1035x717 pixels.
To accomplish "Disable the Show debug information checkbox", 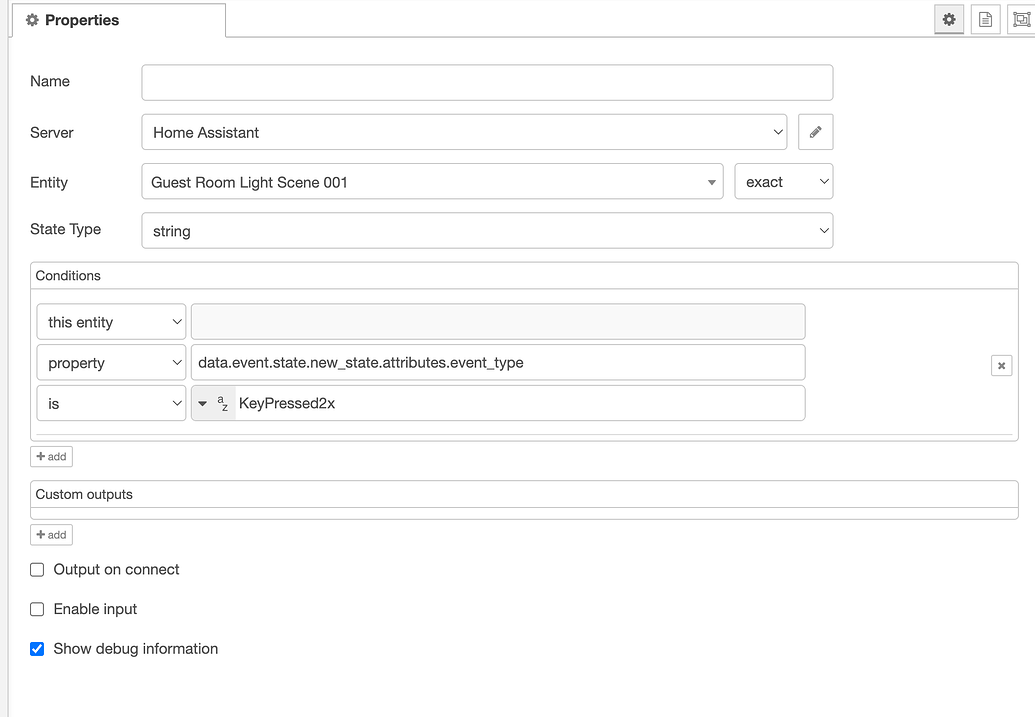I will click(x=37, y=648).
